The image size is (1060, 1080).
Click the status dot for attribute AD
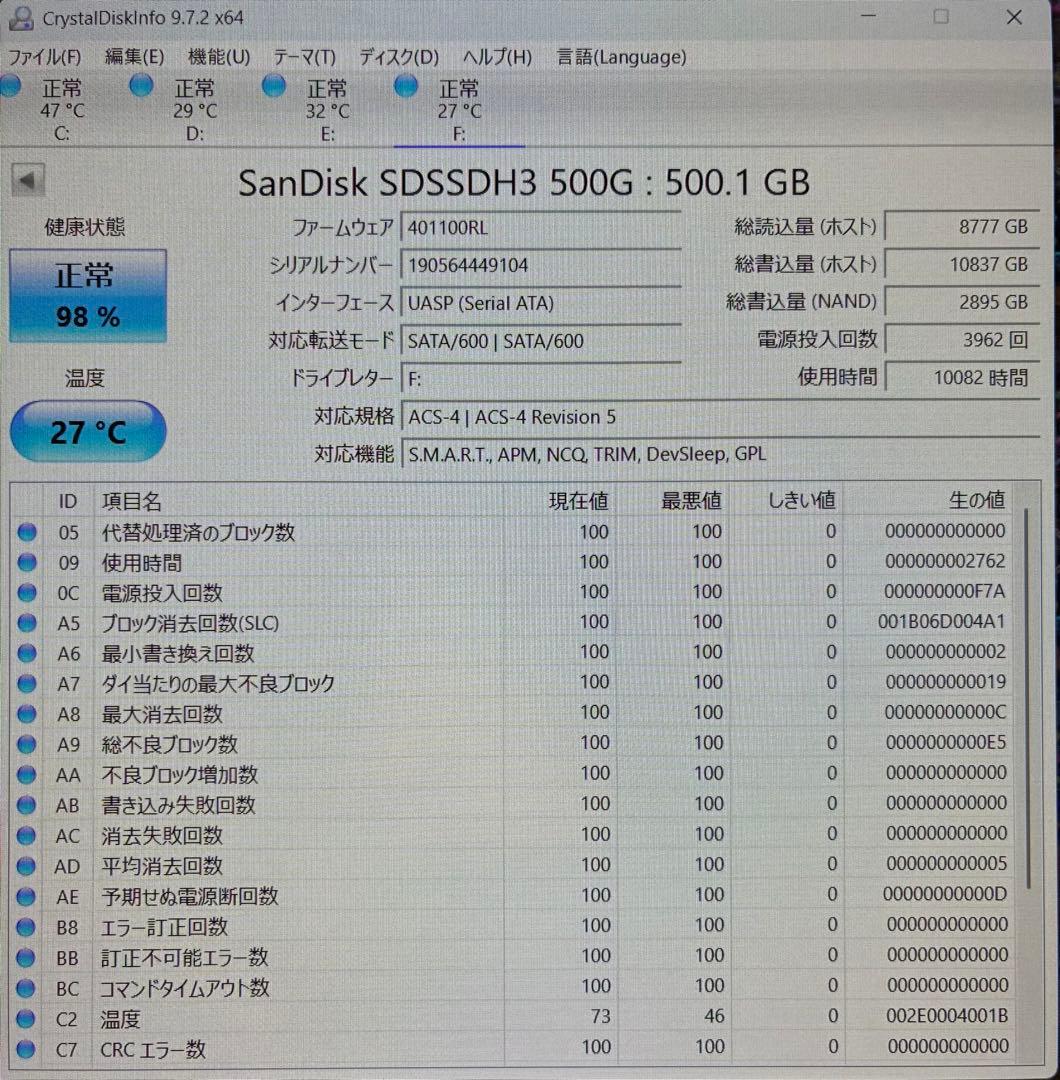tap(26, 866)
